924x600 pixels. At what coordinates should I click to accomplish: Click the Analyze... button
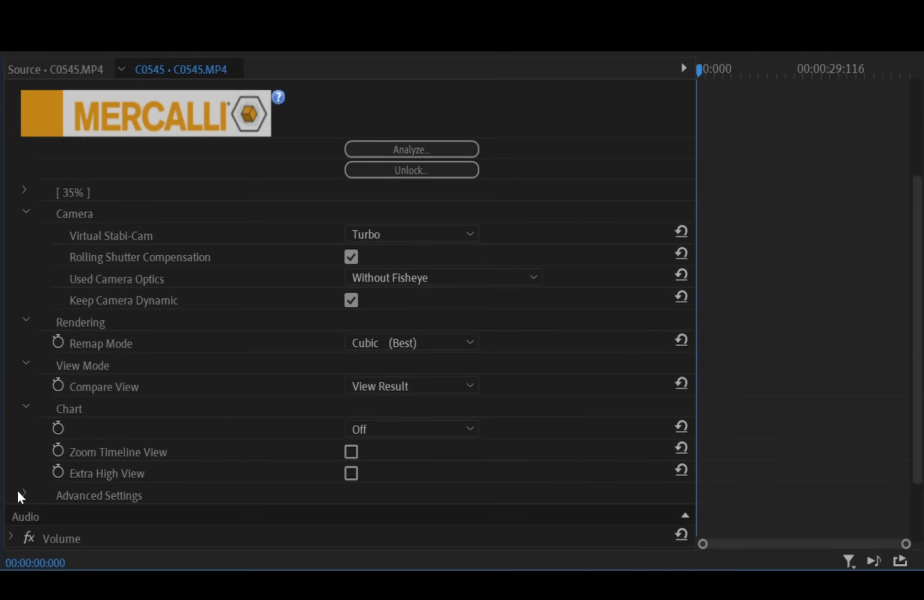(411, 149)
